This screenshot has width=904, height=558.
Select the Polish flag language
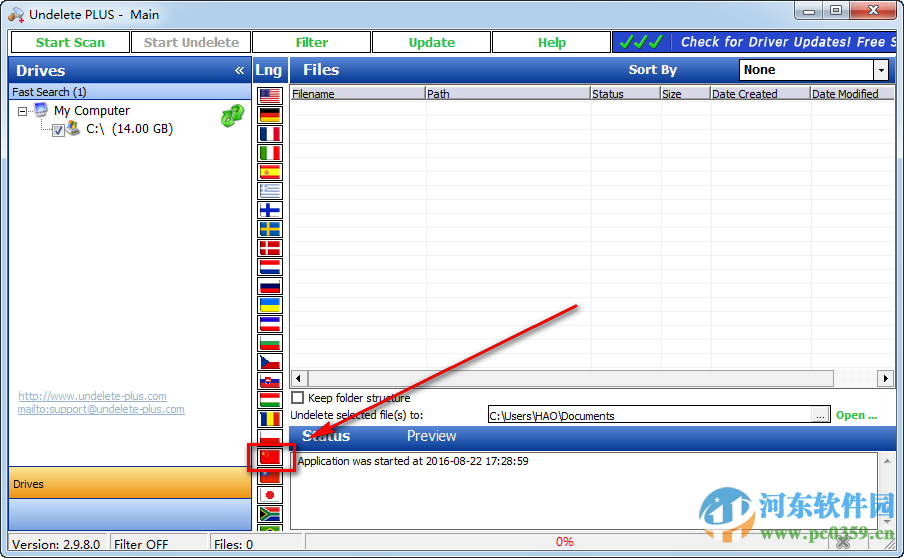[270, 437]
